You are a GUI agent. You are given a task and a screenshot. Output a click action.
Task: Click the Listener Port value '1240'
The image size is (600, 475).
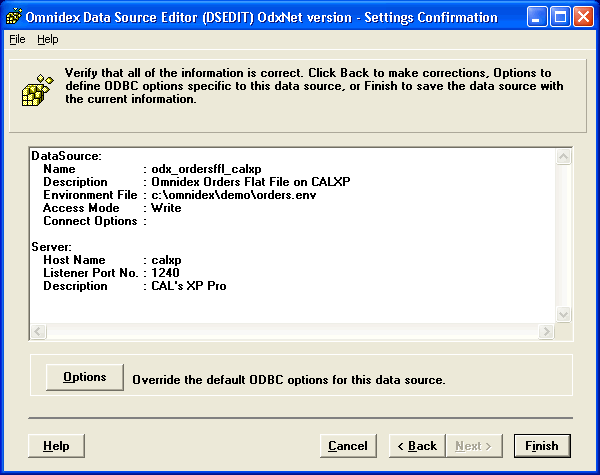(x=165, y=273)
